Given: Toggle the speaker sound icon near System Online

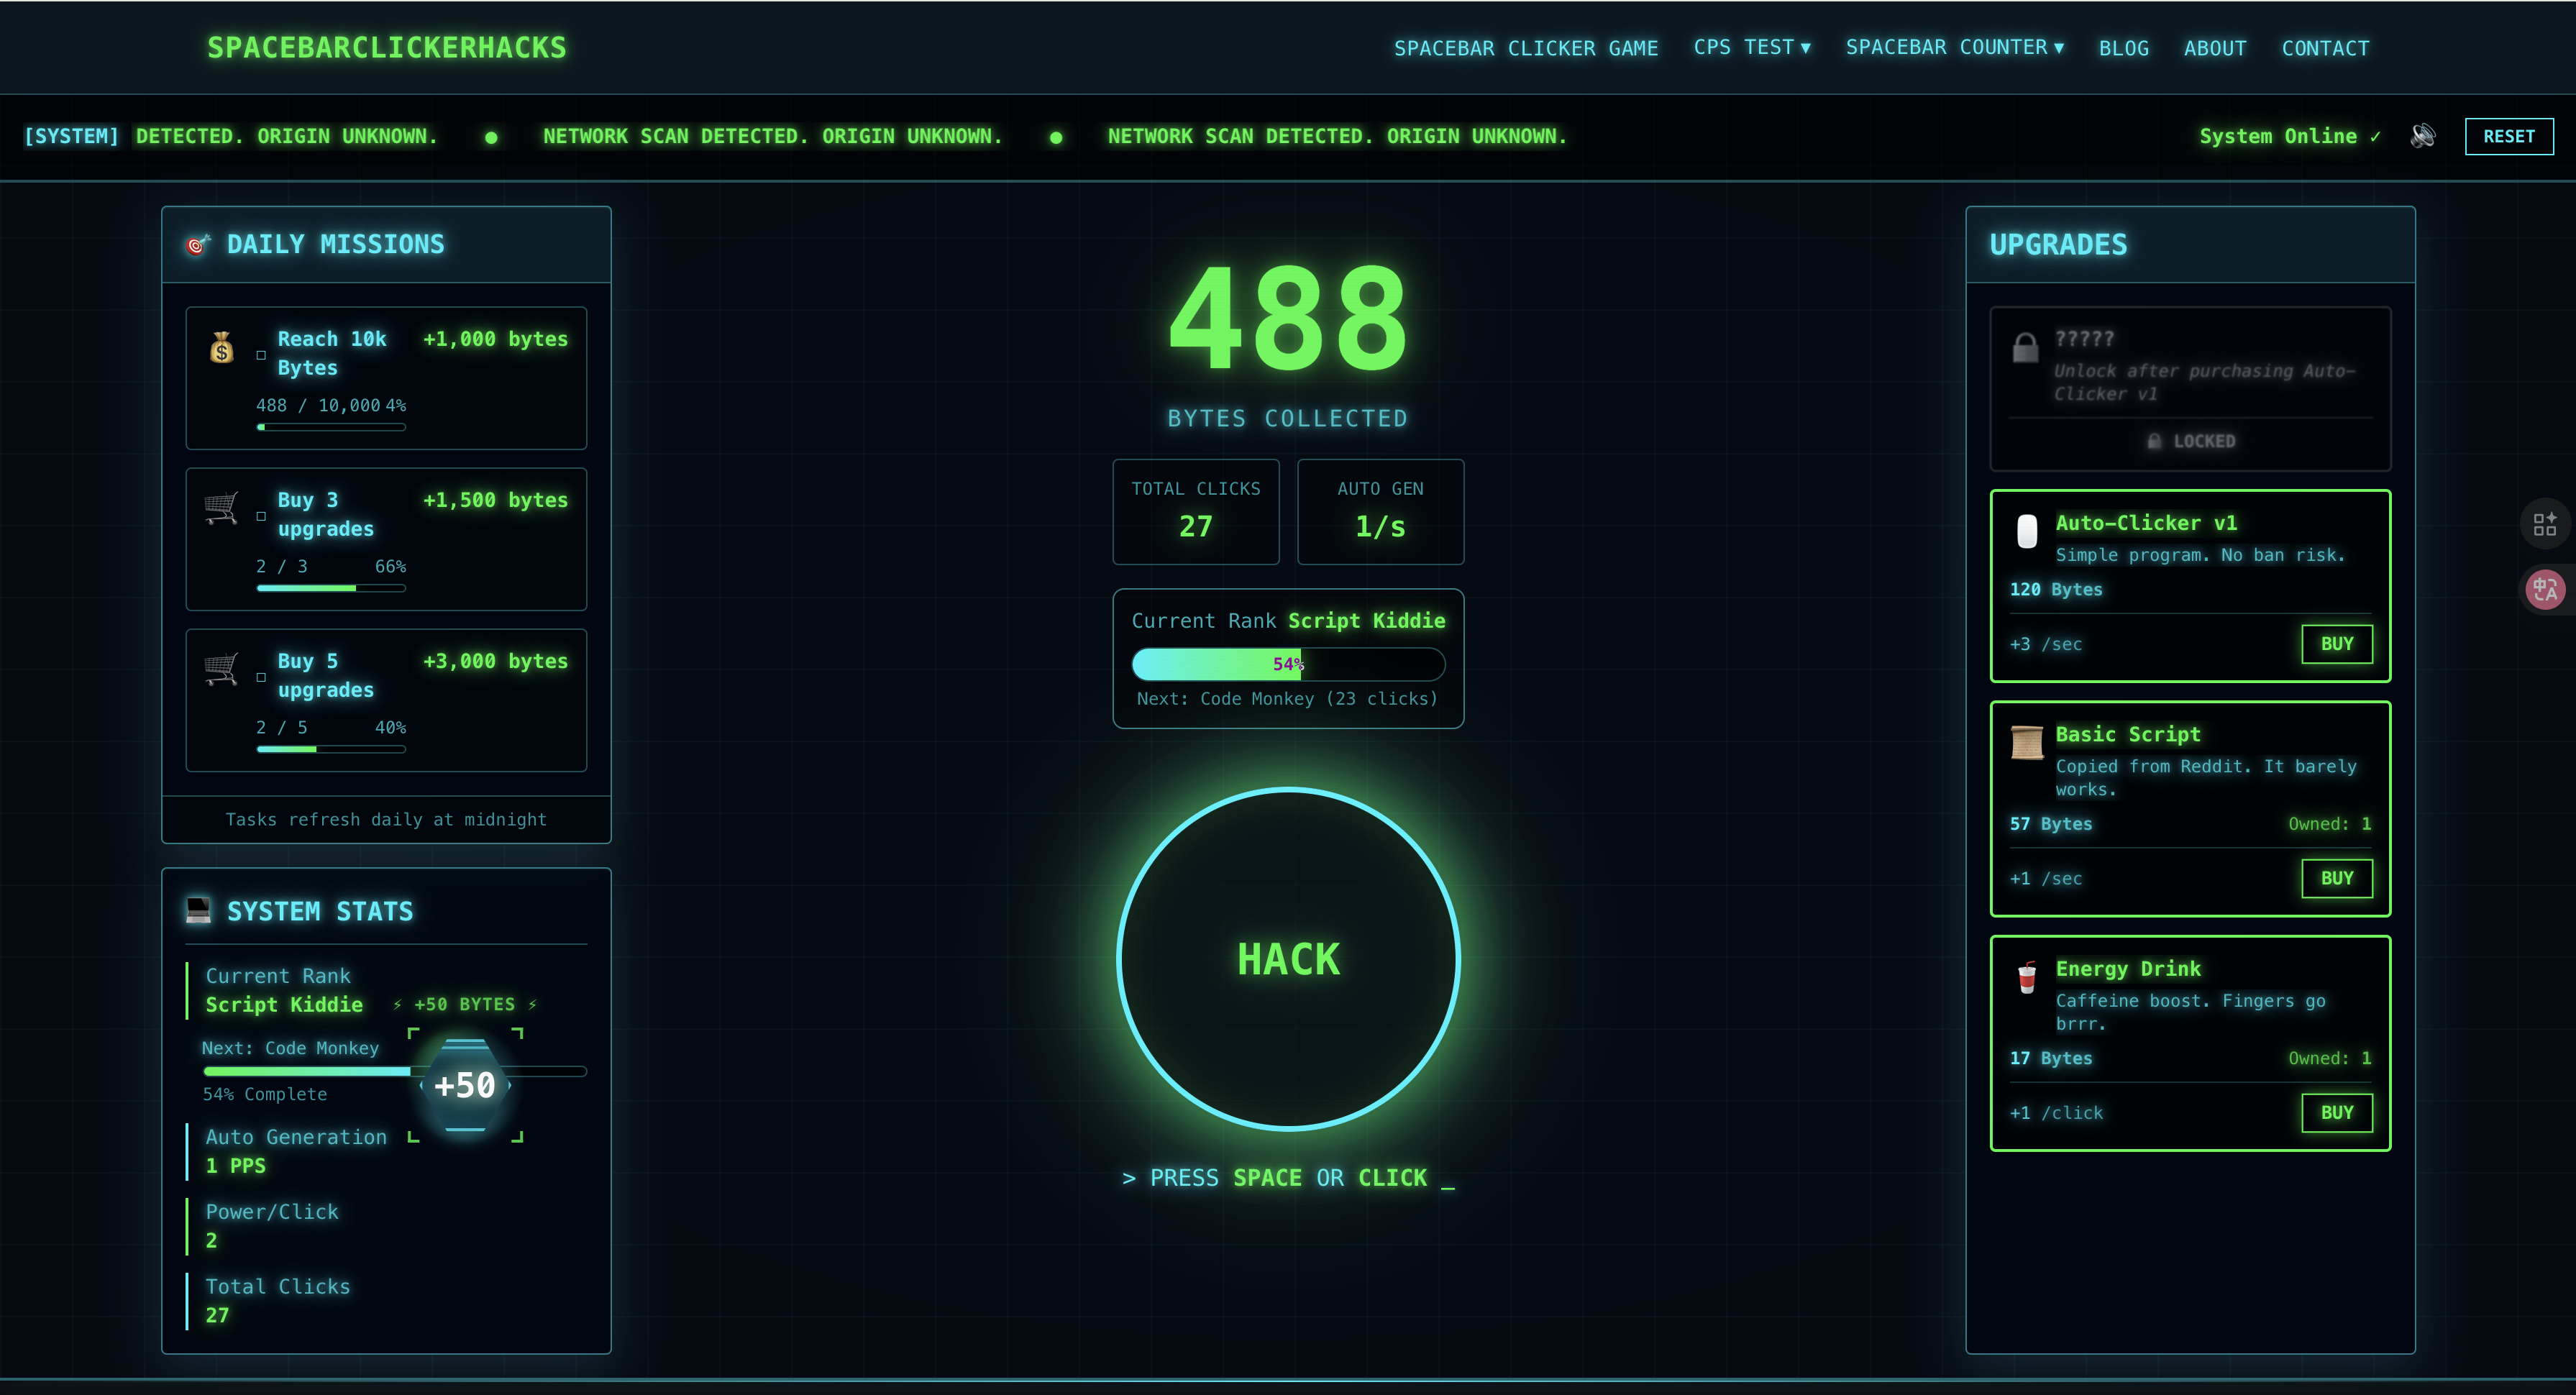Looking at the screenshot, I should coord(2422,136).
